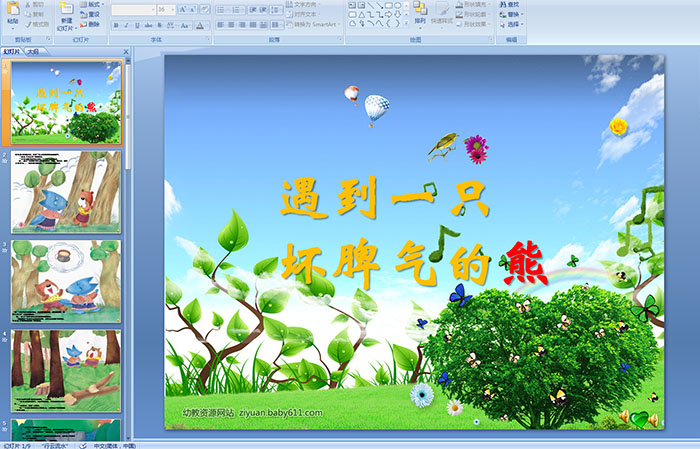
Task: Click Convert to SmartArt button
Action: coord(310,25)
